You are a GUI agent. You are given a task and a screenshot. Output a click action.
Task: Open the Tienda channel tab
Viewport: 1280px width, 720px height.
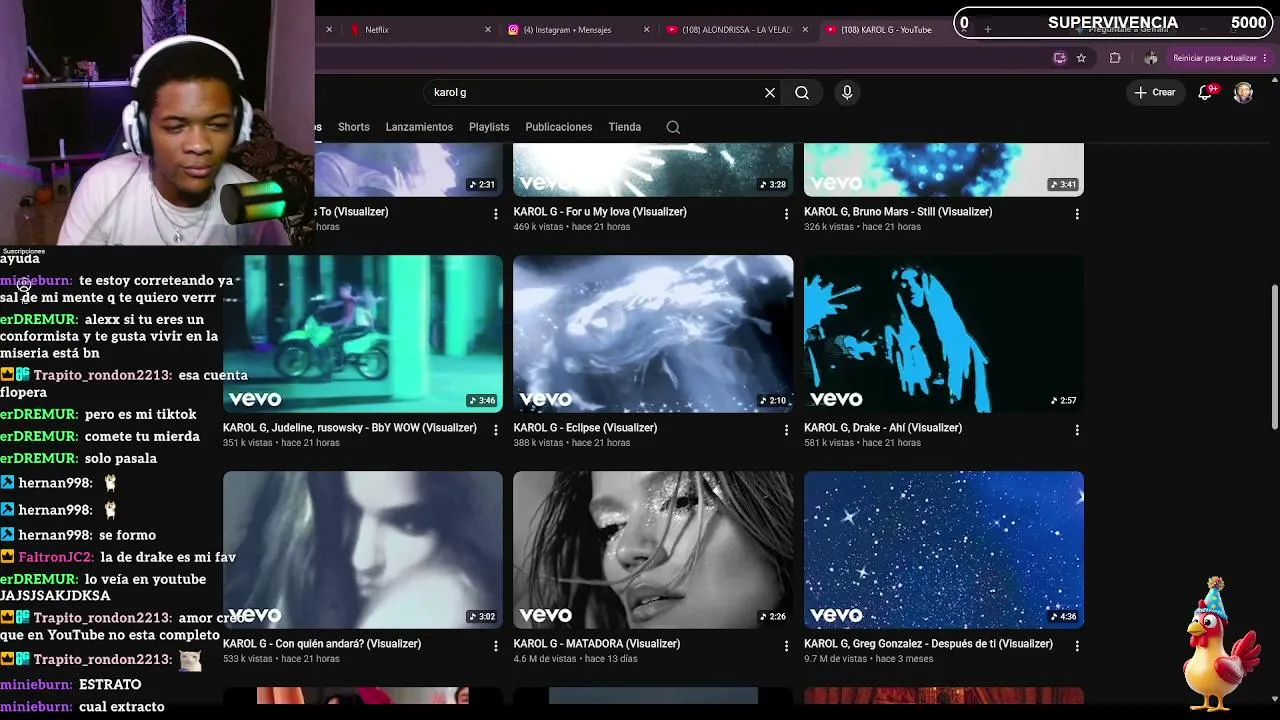coord(624,127)
